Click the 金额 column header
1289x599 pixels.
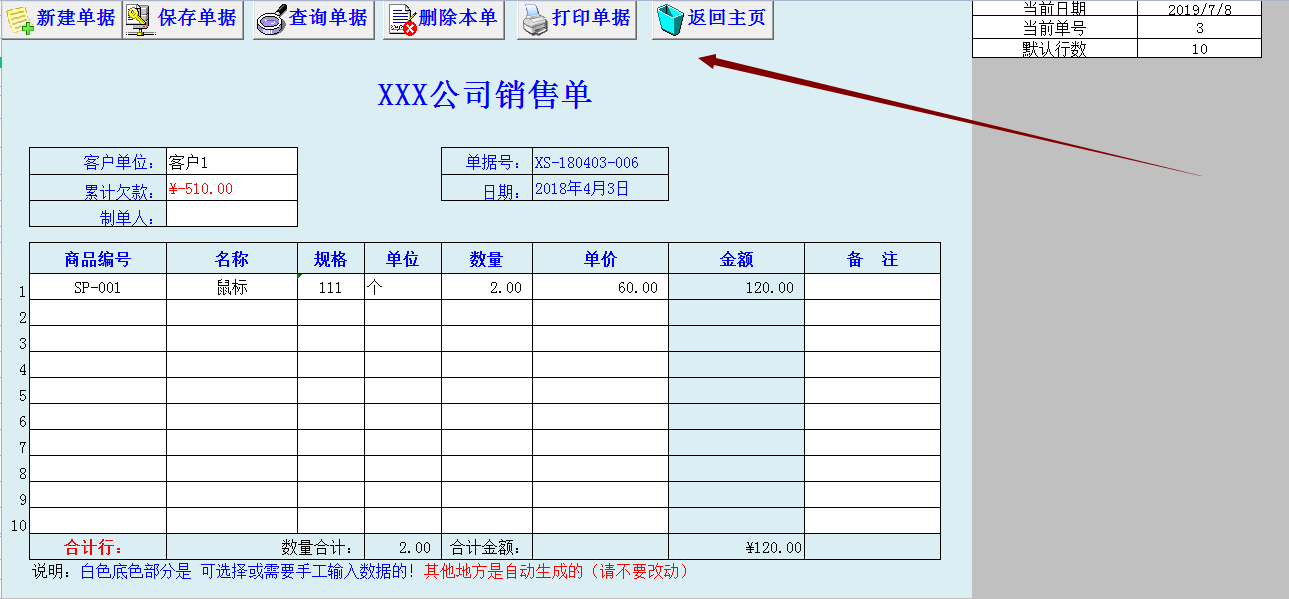click(x=737, y=259)
